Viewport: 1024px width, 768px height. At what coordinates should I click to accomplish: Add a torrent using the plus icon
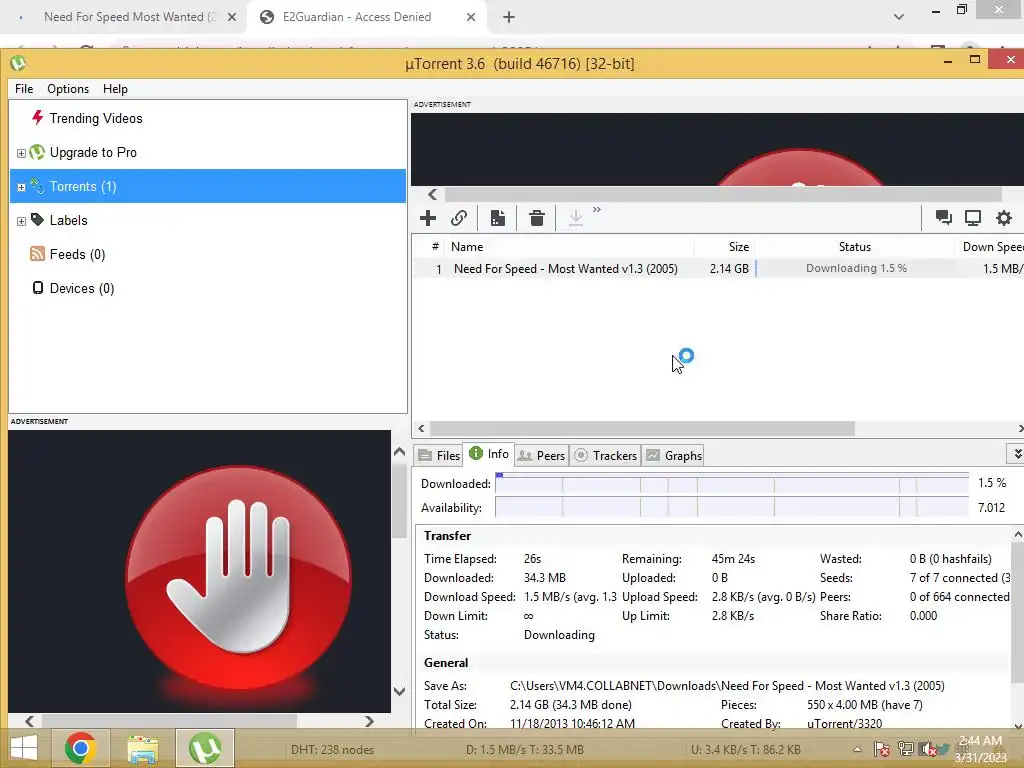pyautogui.click(x=428, y=218)
